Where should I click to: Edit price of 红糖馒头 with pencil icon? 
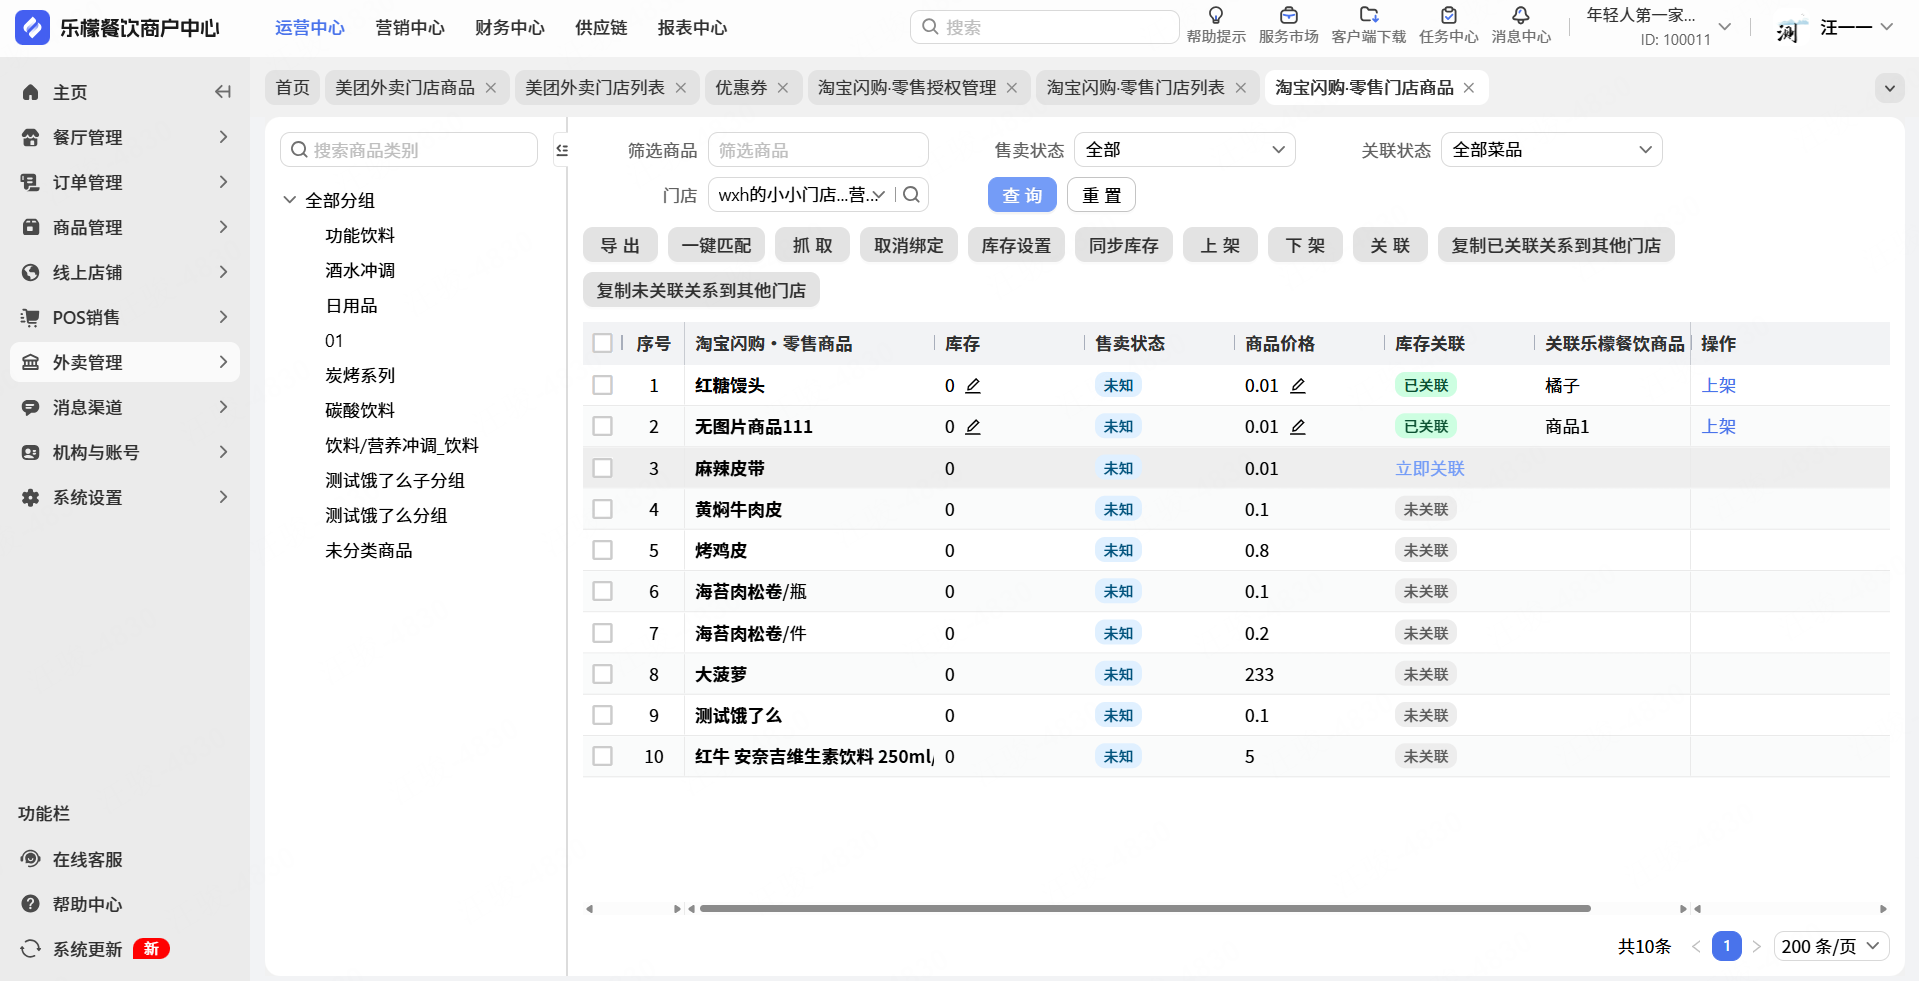(x=1298, y=386)
